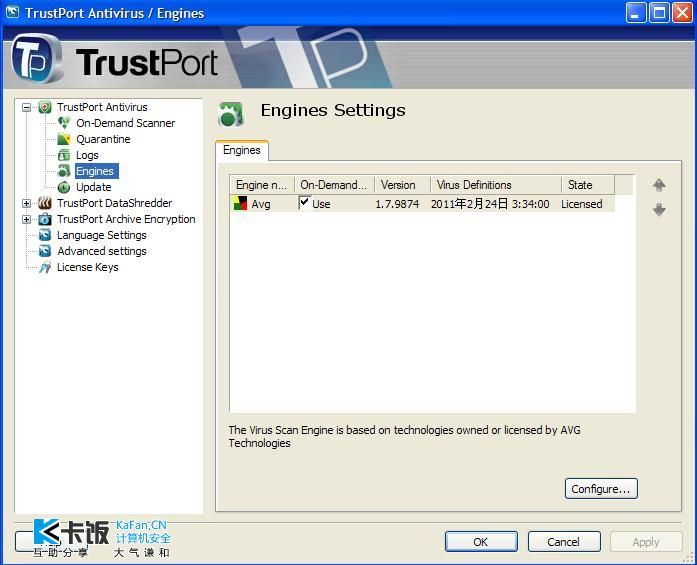Click the Avg engine icon in list
The image size is (697, 565).
[x=240, y=204]
